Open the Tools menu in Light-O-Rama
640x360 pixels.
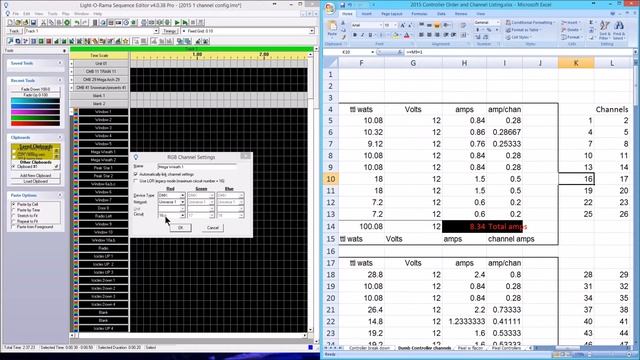pos(53,13)
